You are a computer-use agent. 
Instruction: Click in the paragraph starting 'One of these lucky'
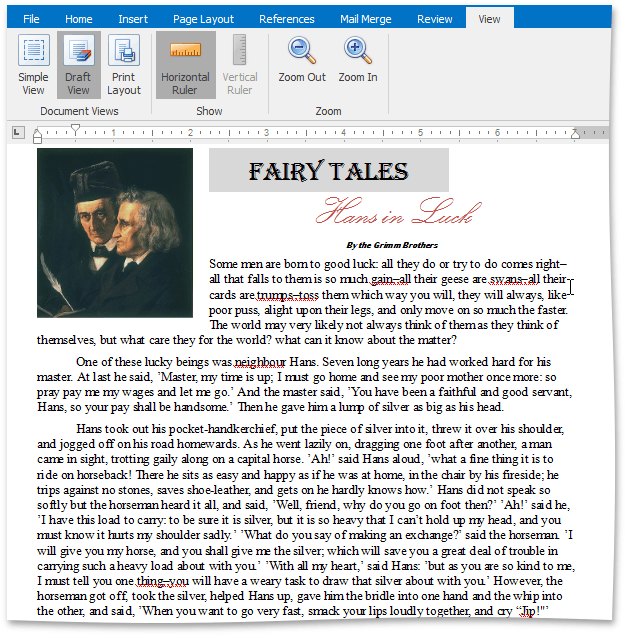[x=305, y=384]
